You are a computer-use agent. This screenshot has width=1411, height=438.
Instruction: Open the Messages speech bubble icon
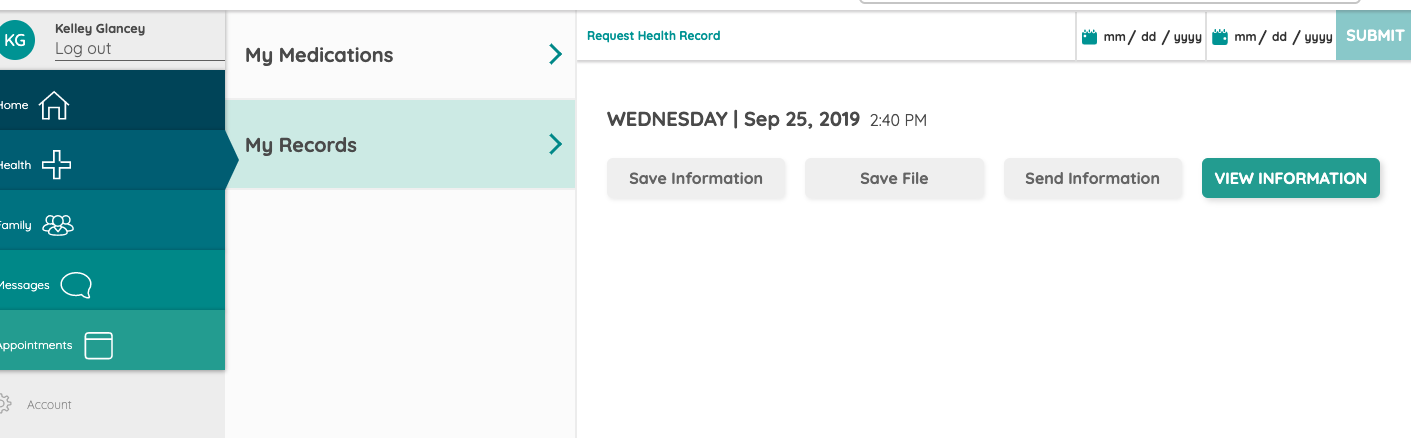point(76,286)
